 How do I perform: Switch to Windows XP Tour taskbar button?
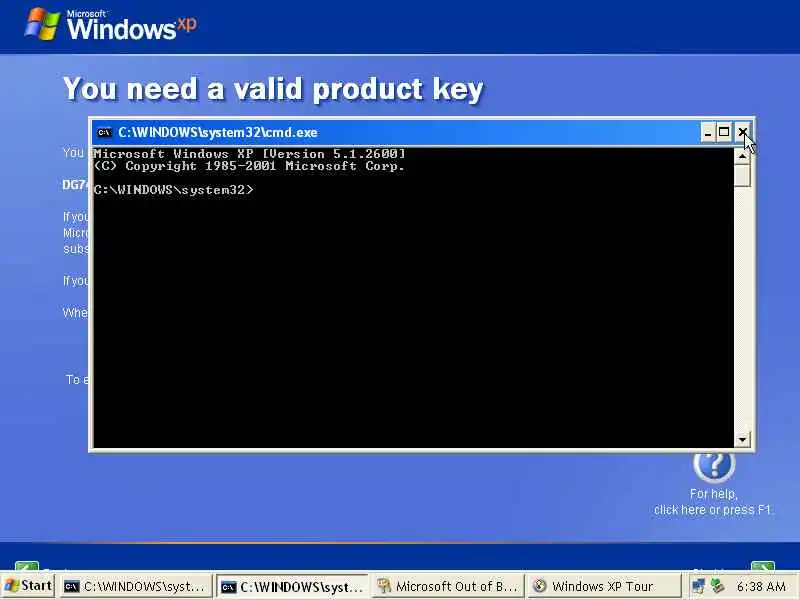click(x=604, y=586)
